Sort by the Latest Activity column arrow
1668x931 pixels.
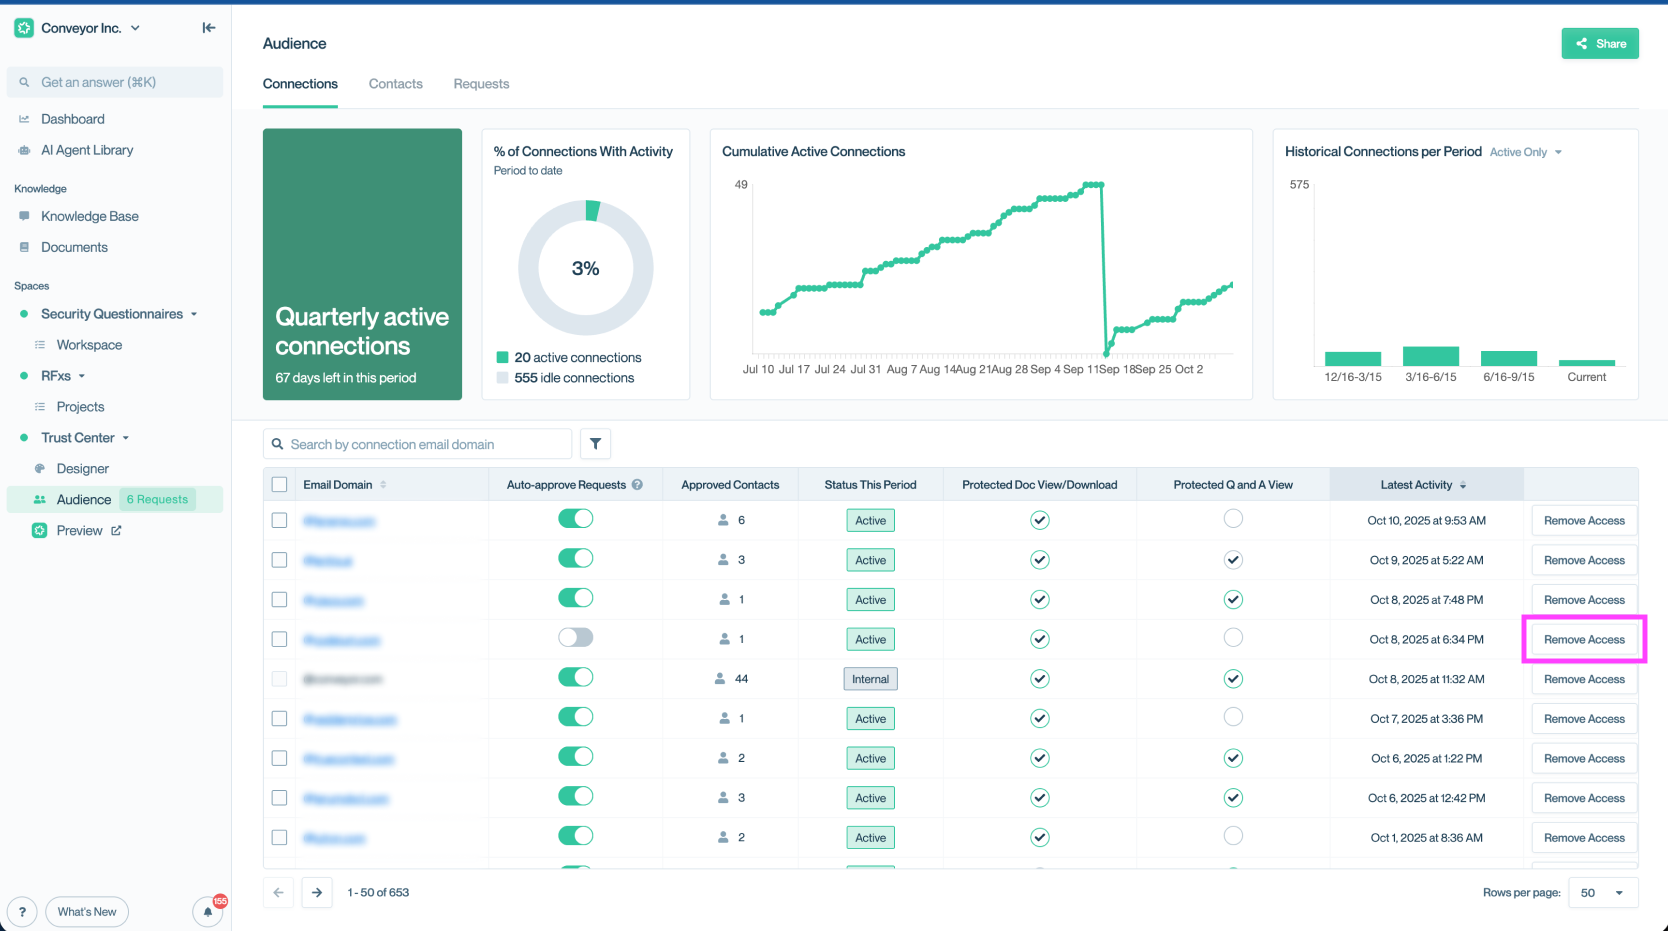(1463, 485)
